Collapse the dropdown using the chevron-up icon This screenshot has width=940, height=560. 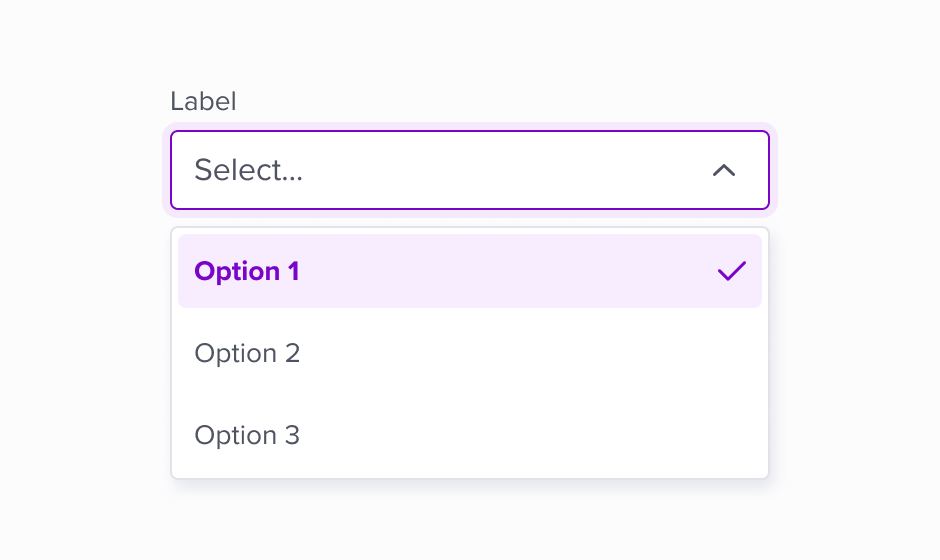[x=724, y=170]
